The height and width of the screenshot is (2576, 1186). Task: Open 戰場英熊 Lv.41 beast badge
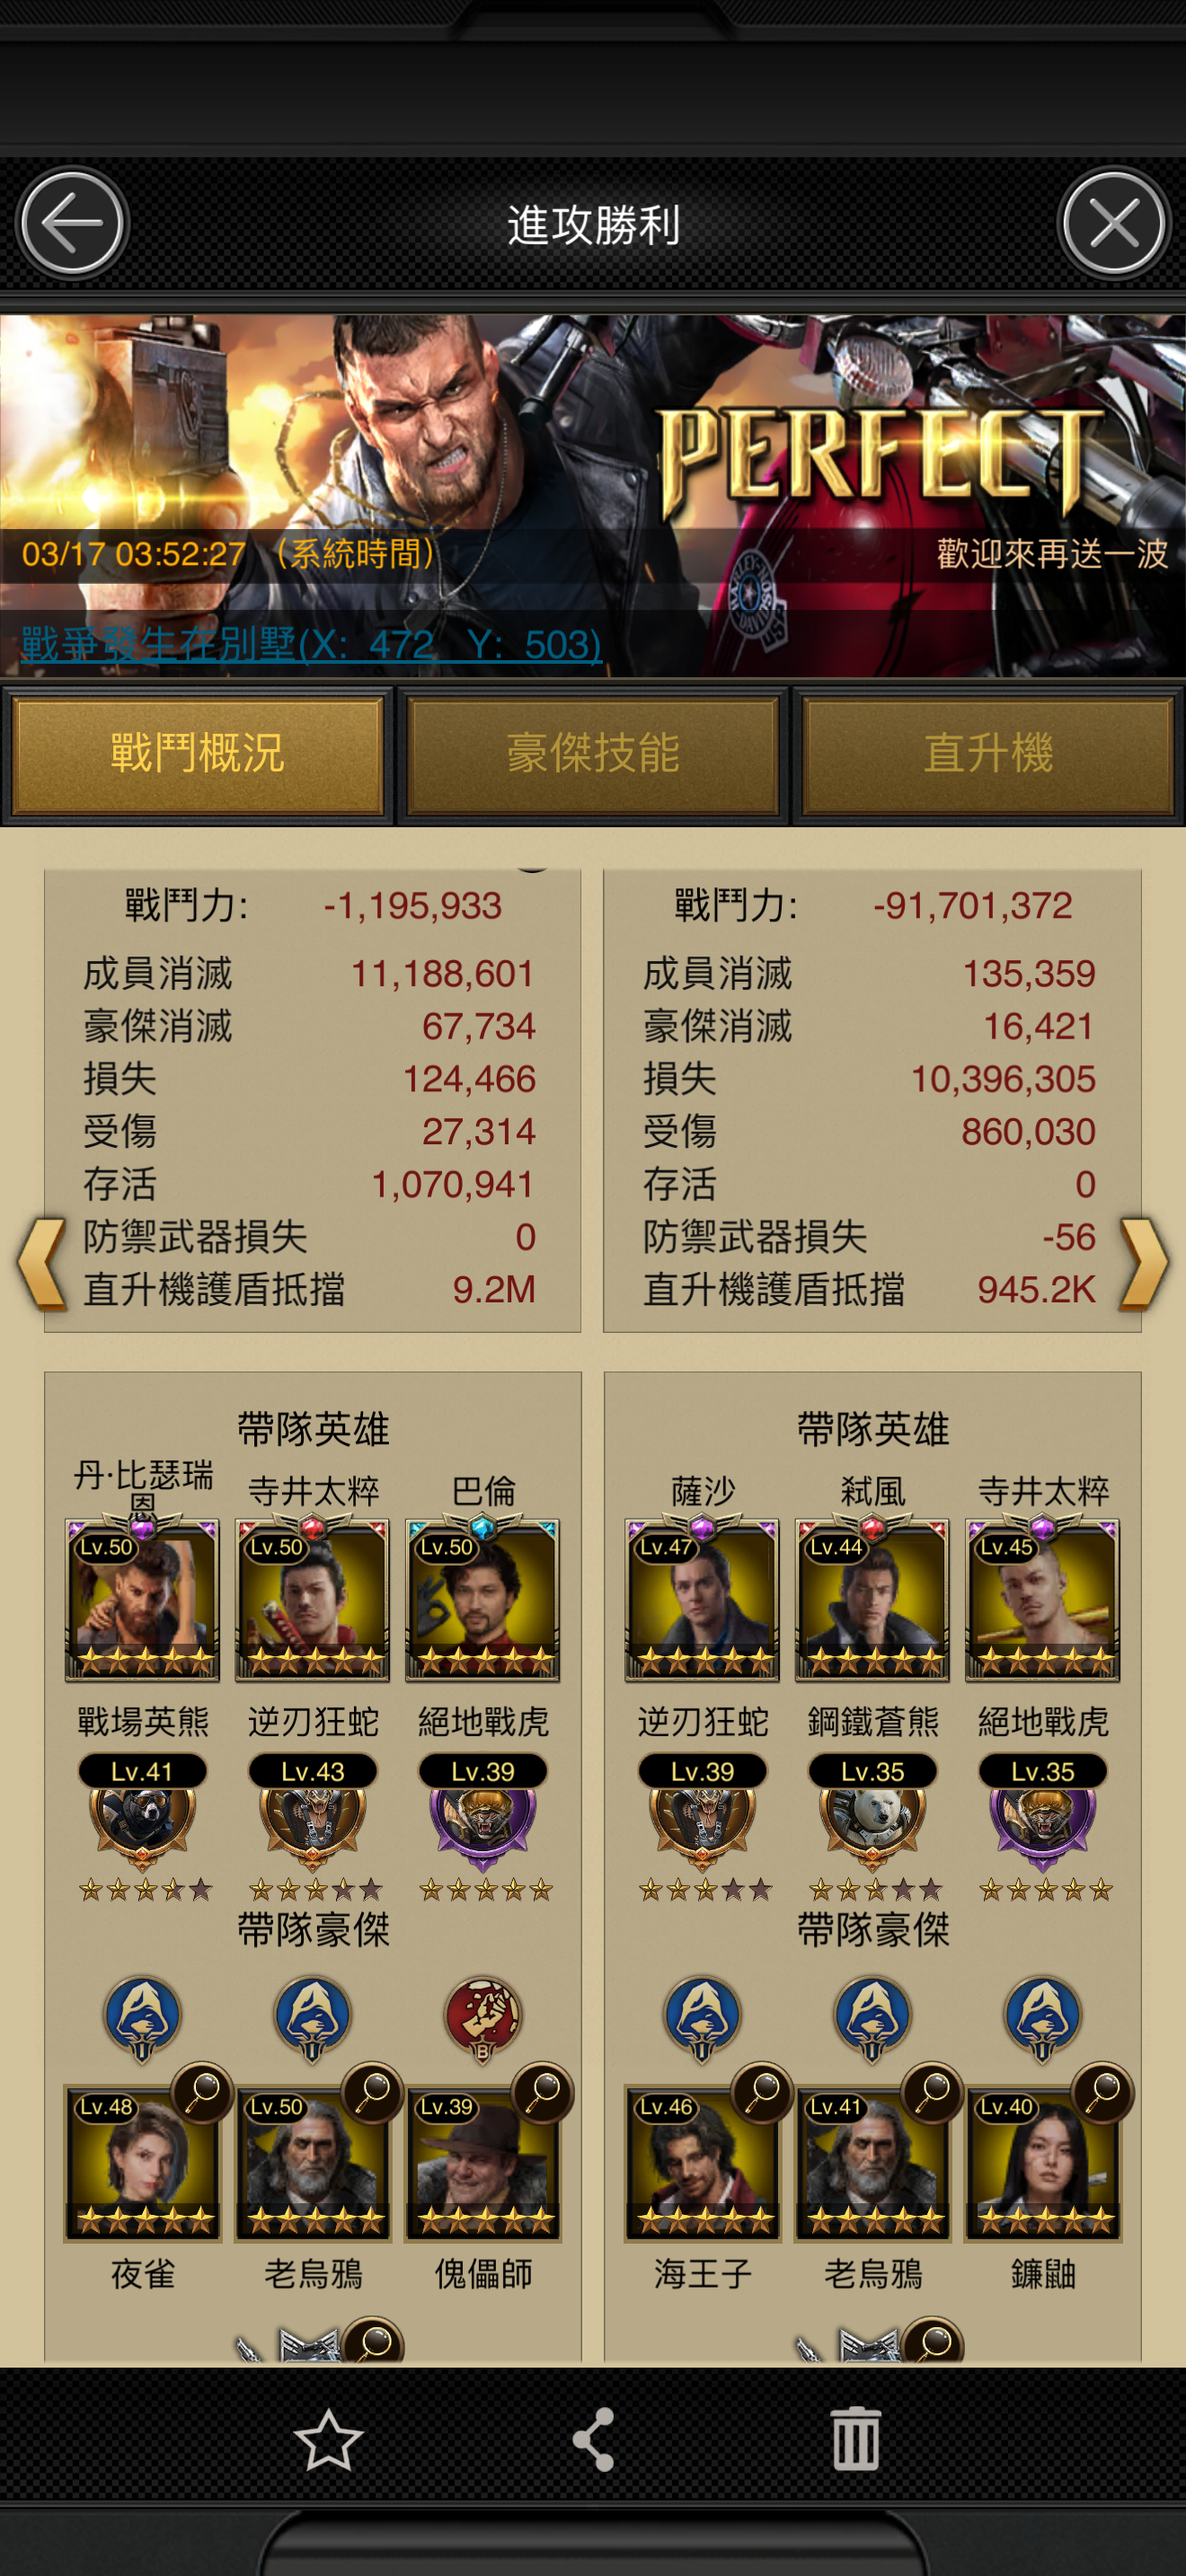(x=142, y=1810)
